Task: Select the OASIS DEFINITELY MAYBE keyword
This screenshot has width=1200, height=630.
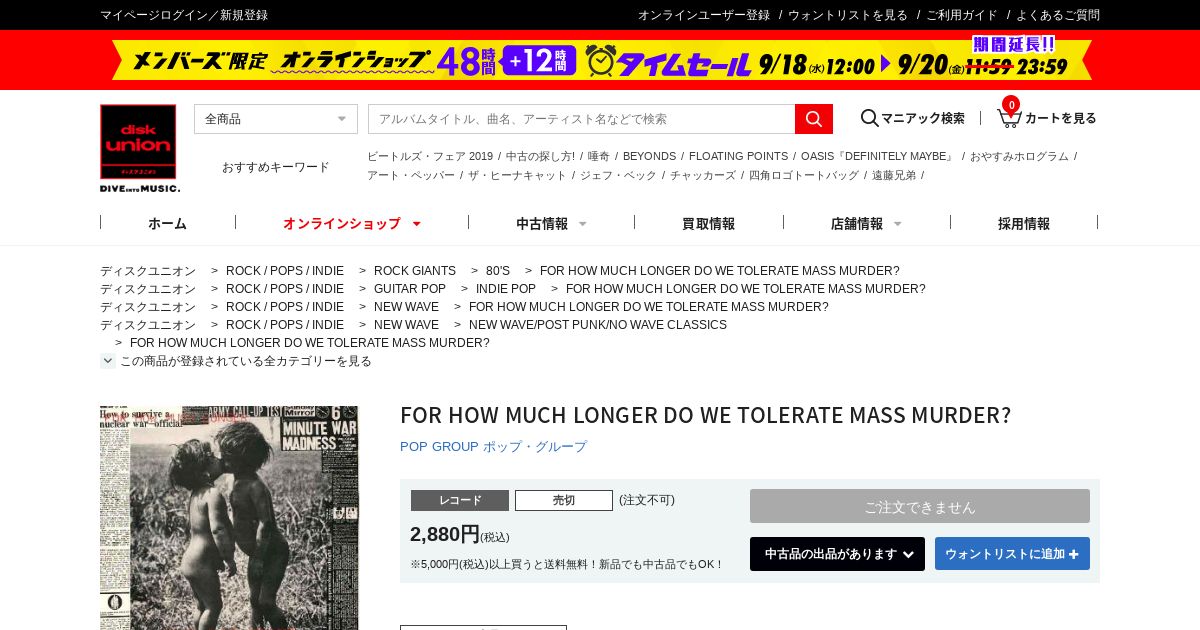Action: click(878, 156)
